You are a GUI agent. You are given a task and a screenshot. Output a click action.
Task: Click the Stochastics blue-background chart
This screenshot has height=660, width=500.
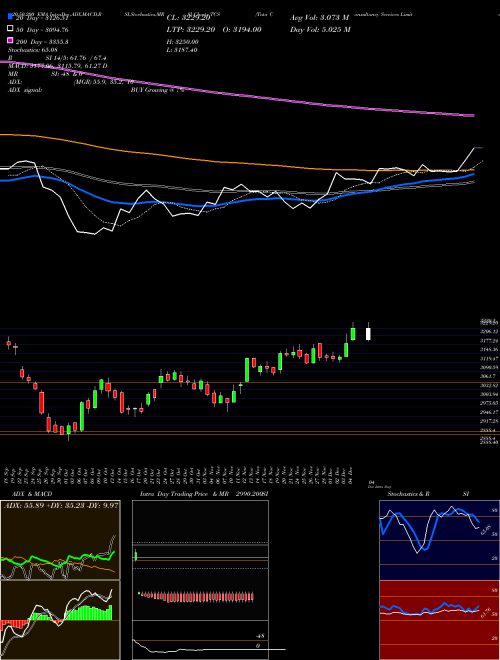[x=439, y=540]
